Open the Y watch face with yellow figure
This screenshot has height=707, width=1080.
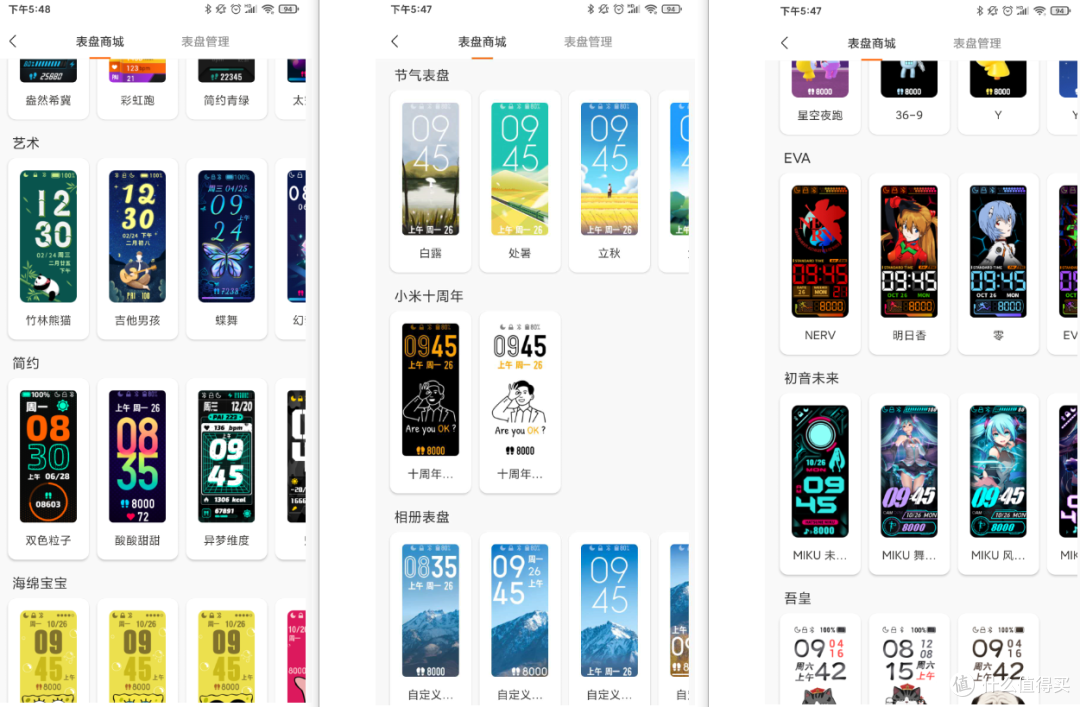pos(998,96)
